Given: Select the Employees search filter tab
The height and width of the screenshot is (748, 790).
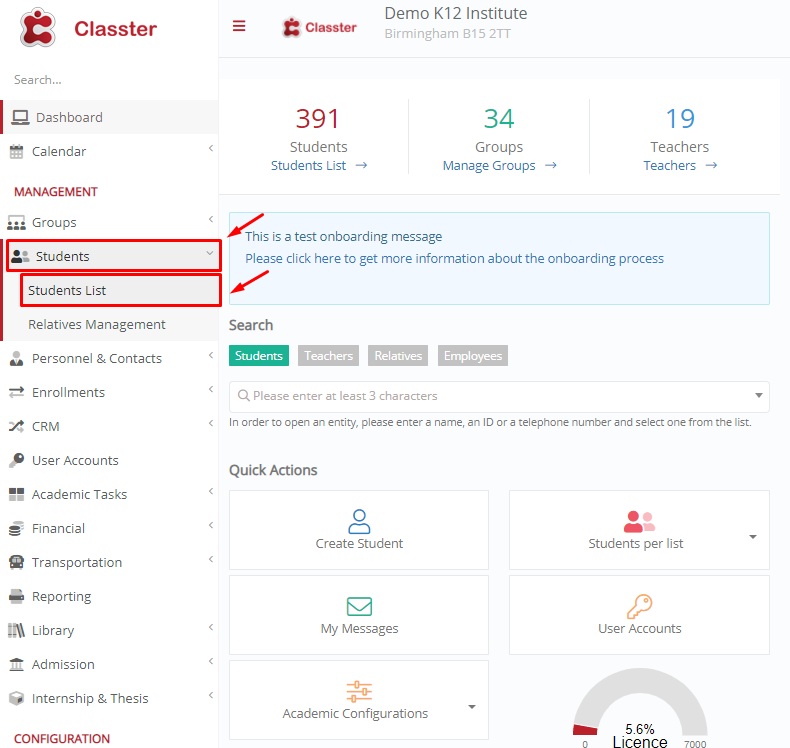Looking at the screenshot, I should coord(473,356).
